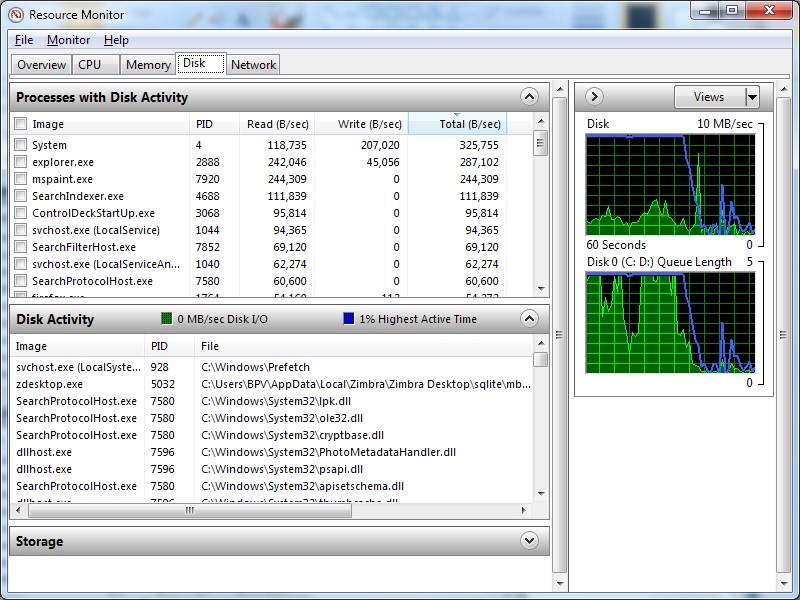The height and width of the screenshot is (600, 800).
Task: Expand the Storage section
Action: pos(529,540)
